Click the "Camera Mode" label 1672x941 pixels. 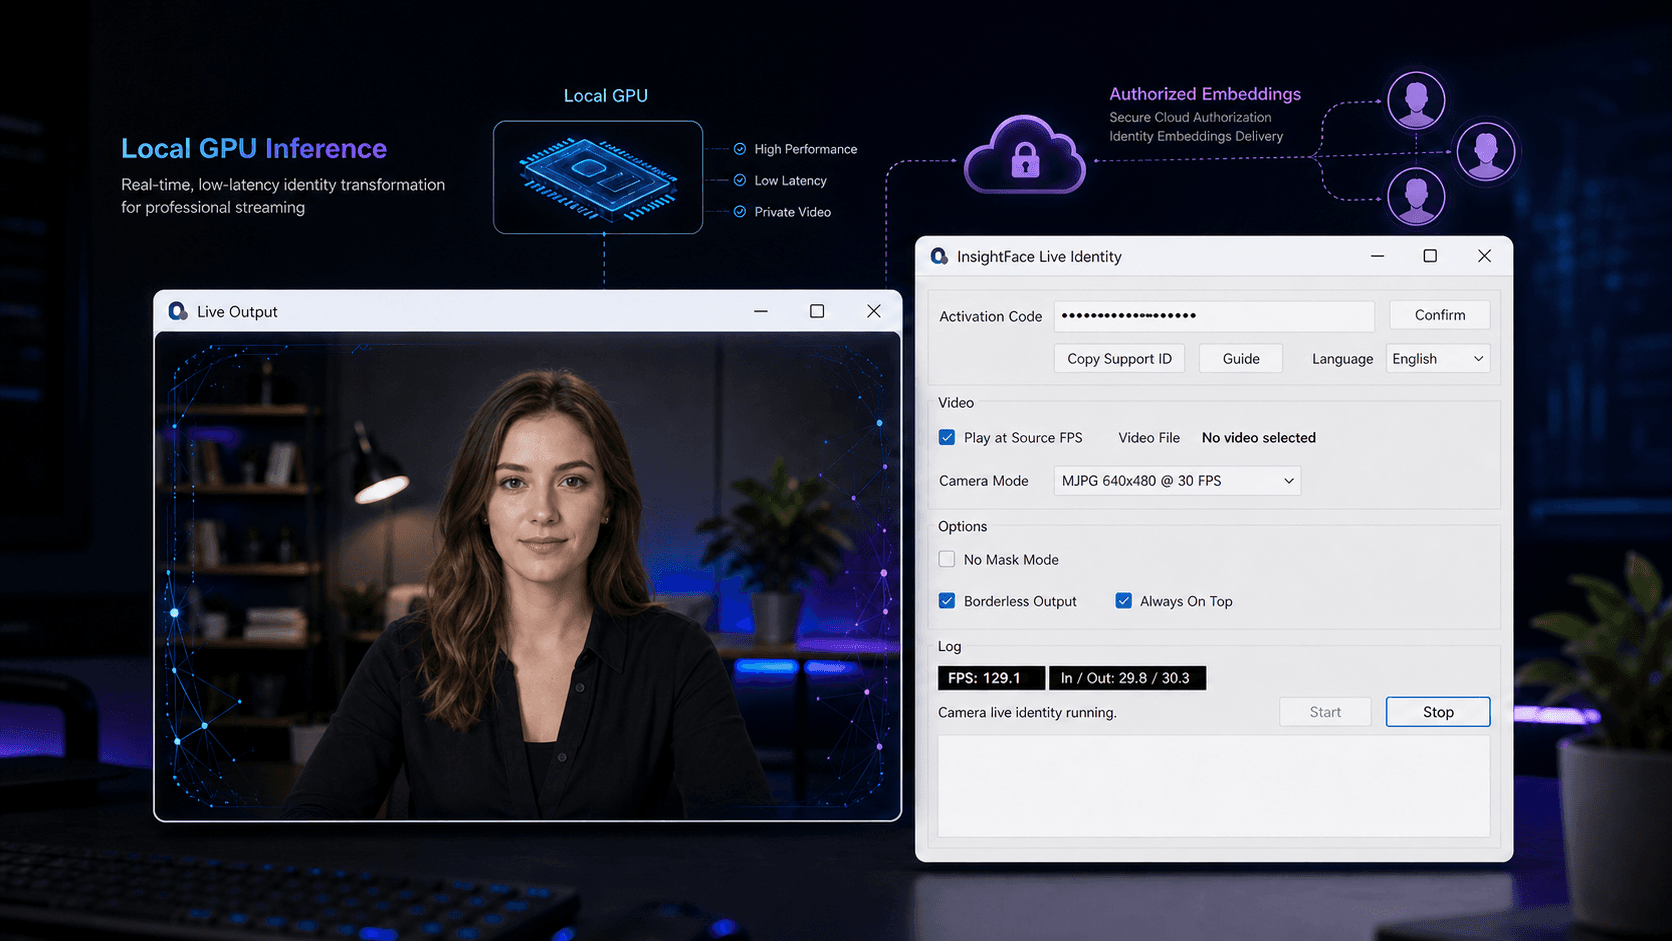[x=983, y=481]
